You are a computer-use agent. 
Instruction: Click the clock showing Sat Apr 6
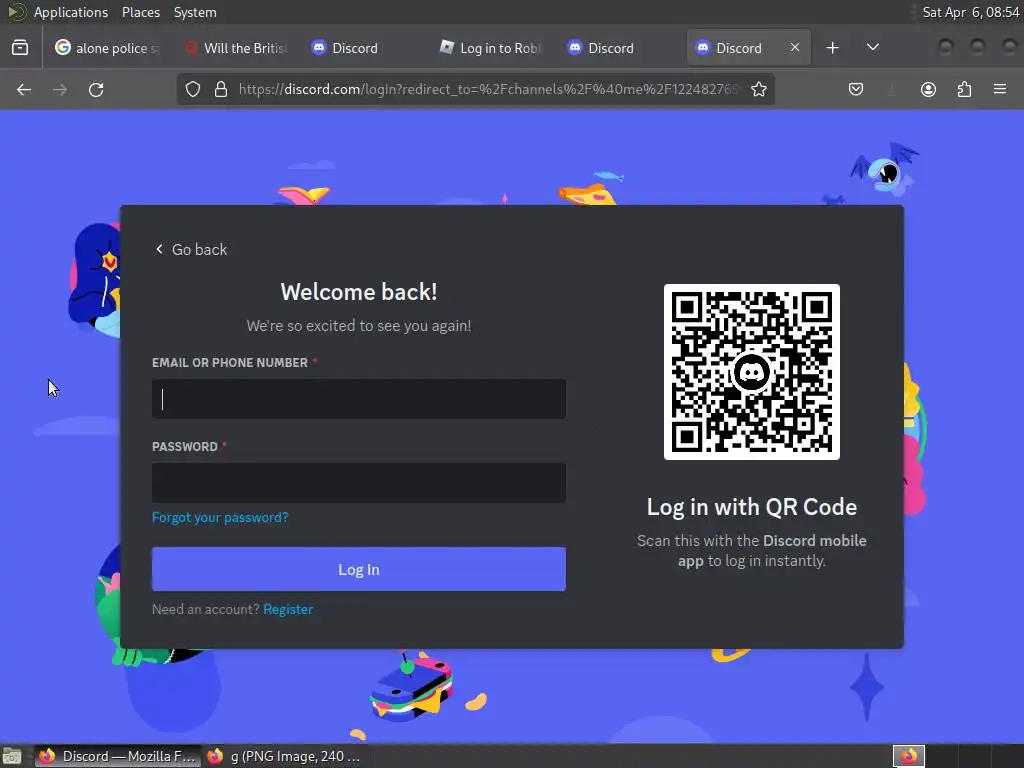[x=970, y=12]
